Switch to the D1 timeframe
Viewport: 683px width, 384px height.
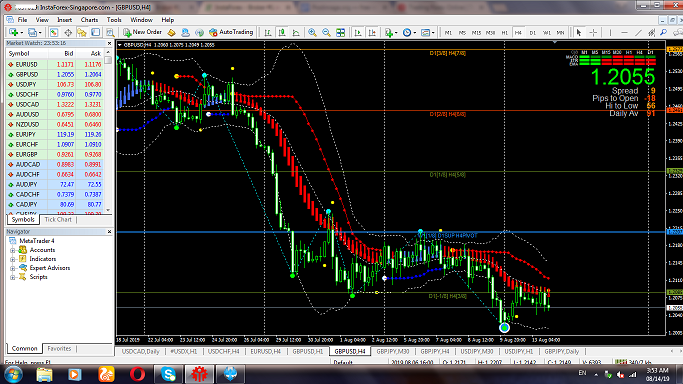(x=532, y=33)
